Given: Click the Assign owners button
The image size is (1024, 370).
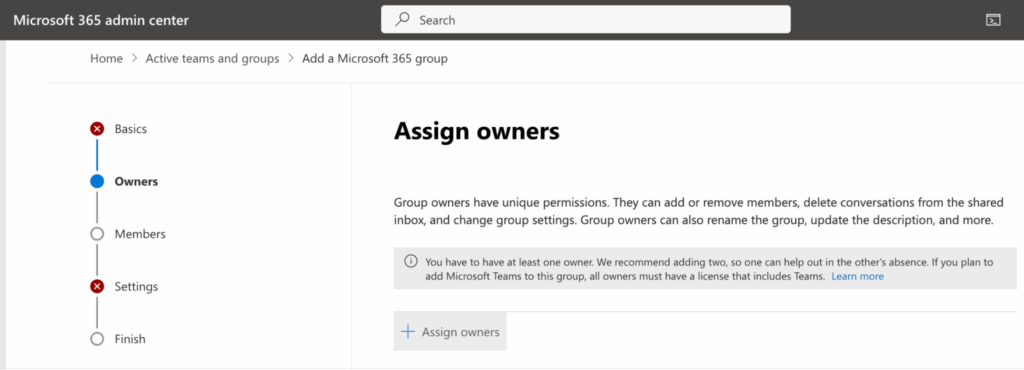Looking at the screenshot, I should (x=450, y=332).
